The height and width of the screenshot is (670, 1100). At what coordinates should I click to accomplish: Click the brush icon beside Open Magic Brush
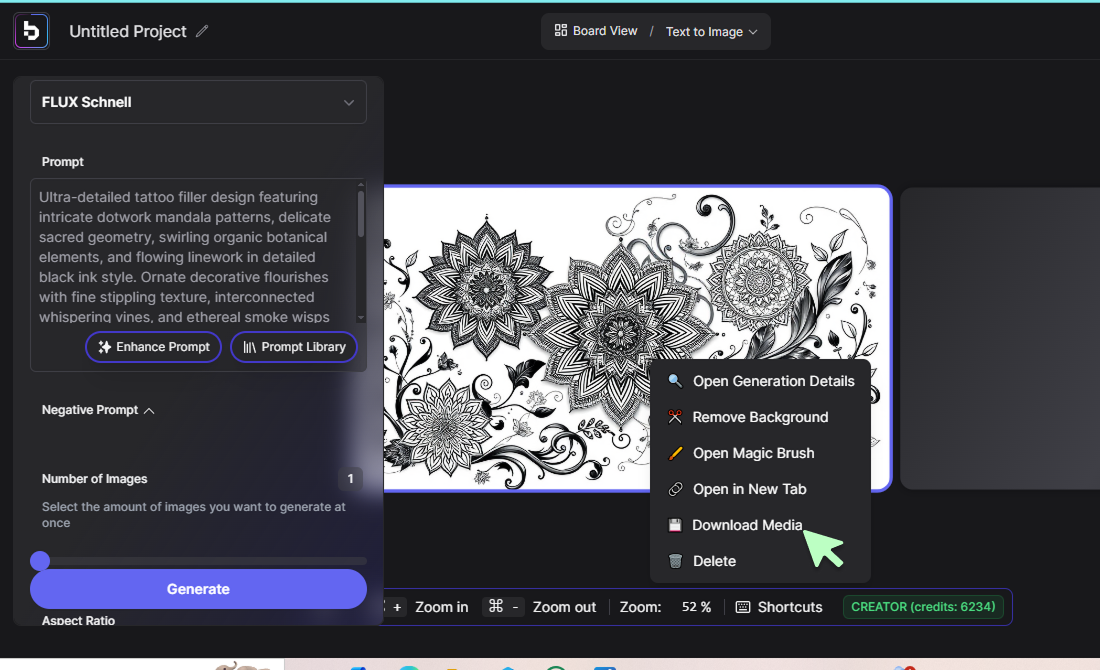(x=675, y=453)
